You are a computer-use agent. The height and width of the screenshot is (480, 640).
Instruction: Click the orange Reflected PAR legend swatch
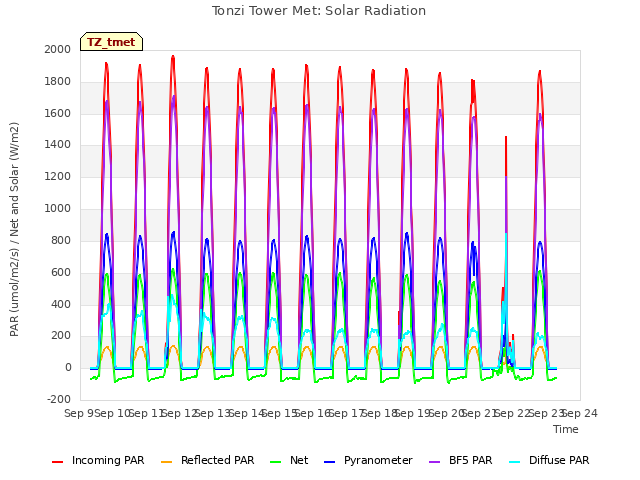click(x=167, y=462)
